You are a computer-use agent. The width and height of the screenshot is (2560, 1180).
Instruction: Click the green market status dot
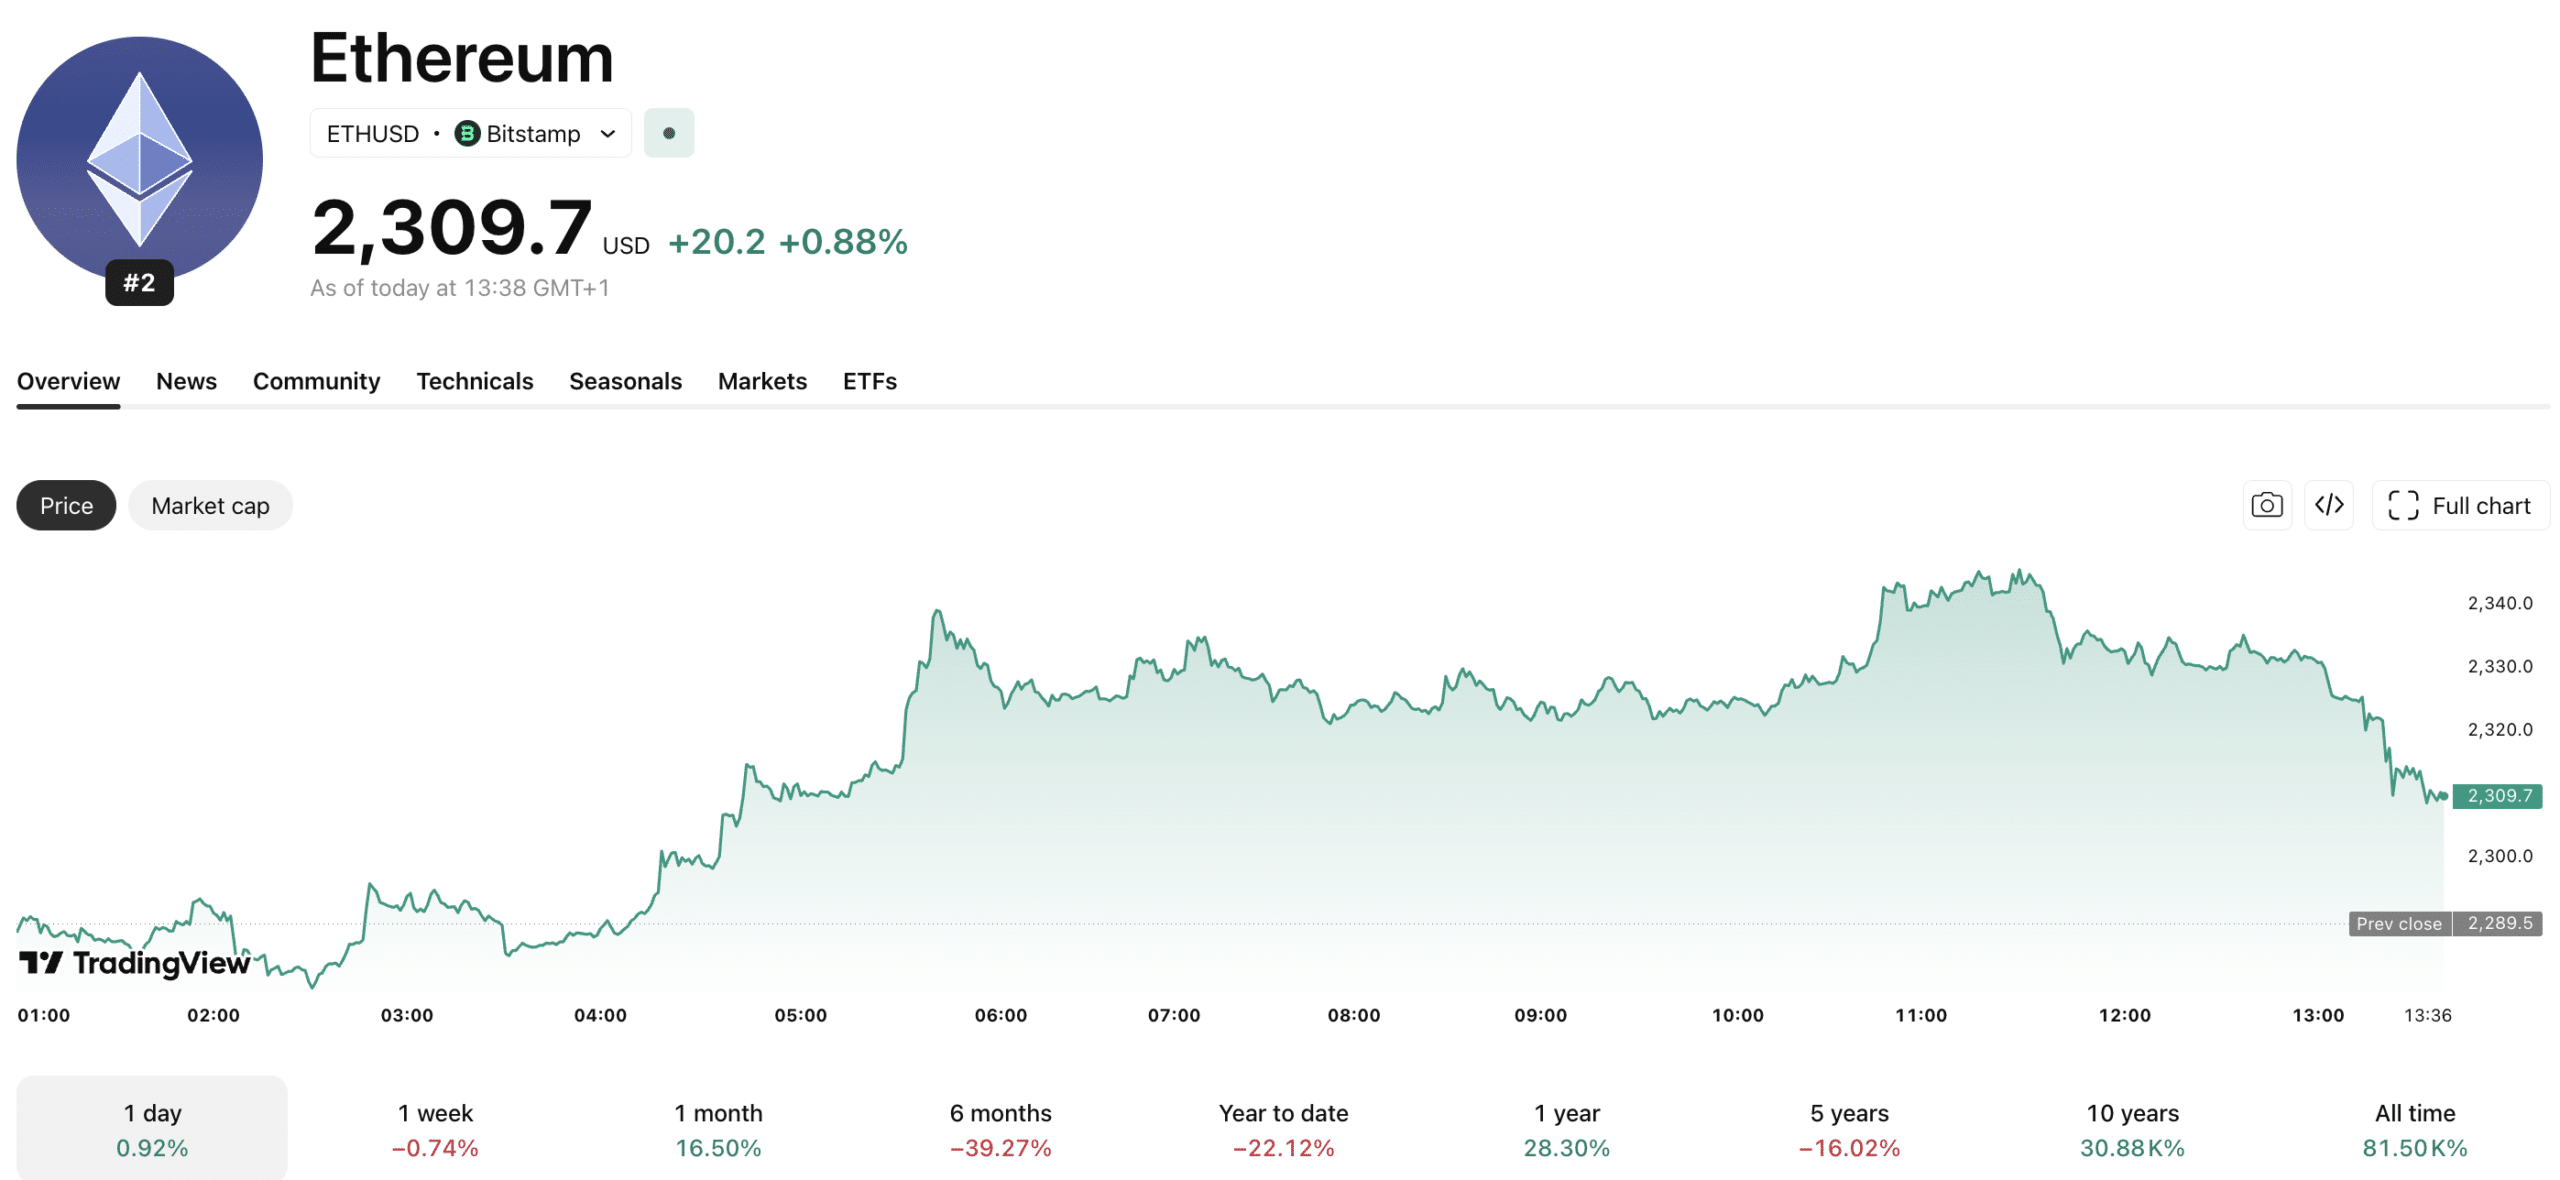pyautogui.click(x=669, y=131)
